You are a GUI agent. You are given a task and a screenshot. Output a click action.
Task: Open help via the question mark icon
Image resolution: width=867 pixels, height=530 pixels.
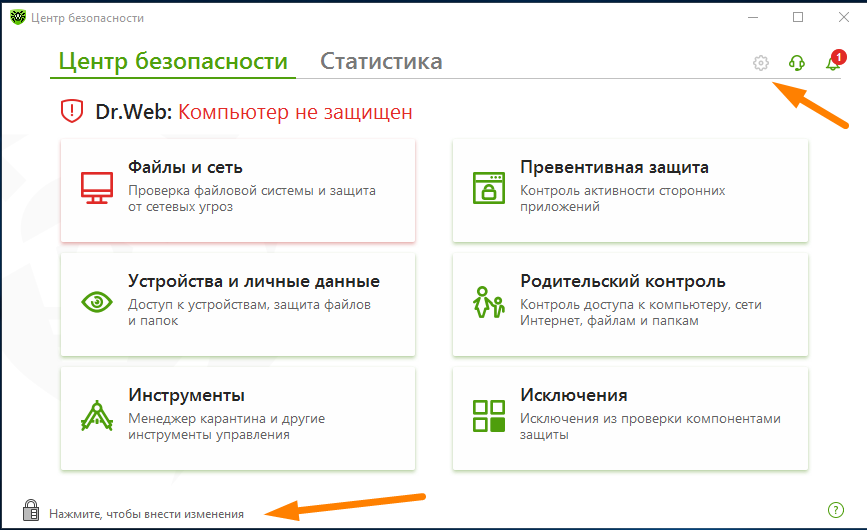835,510
